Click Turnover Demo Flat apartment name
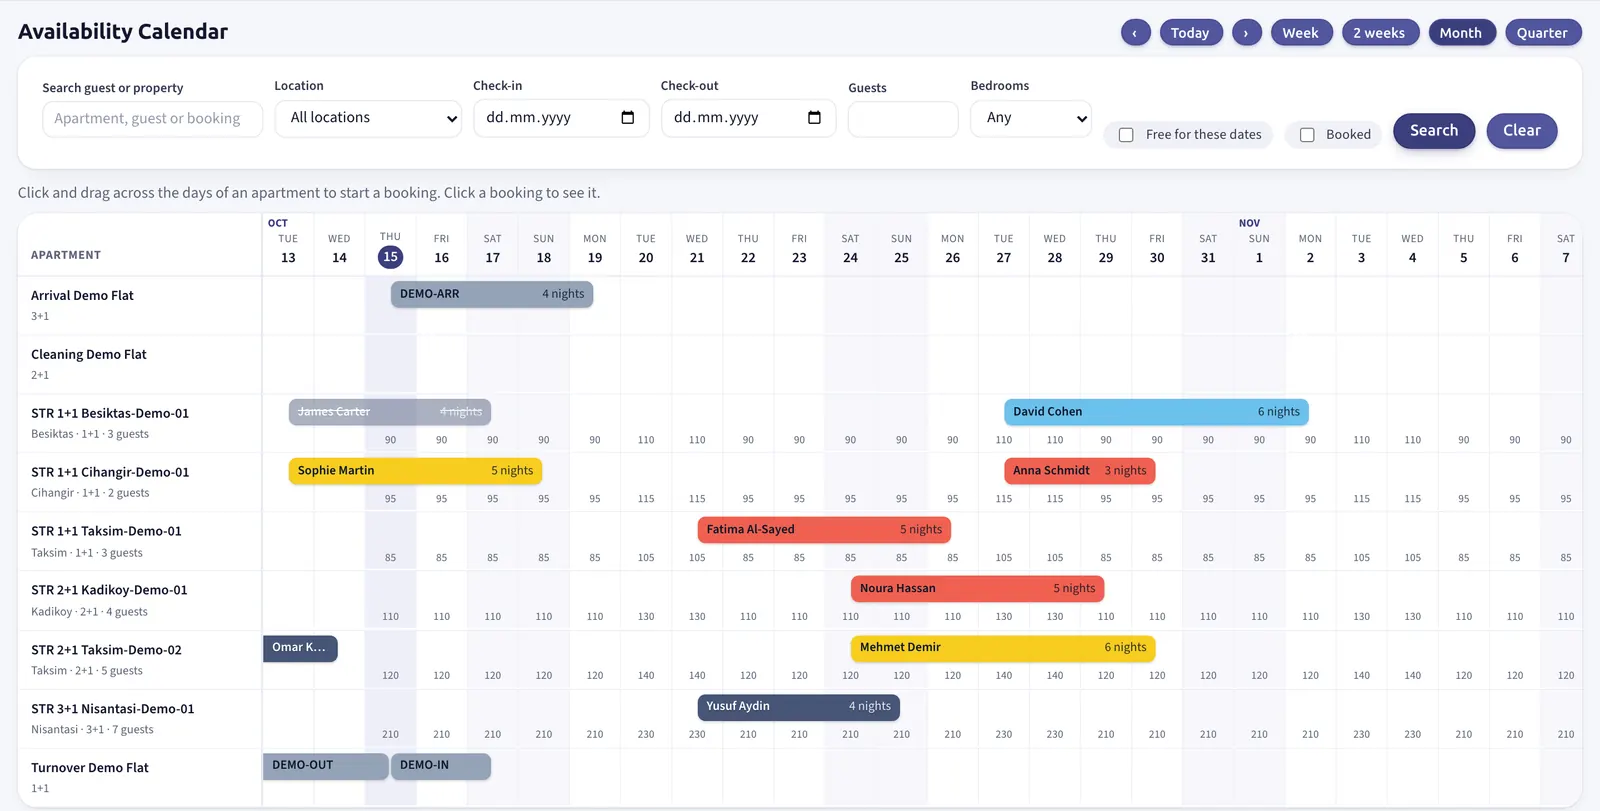Image resolution: width=1600 pixels, height=811 pixels. [x=90, y=768]
